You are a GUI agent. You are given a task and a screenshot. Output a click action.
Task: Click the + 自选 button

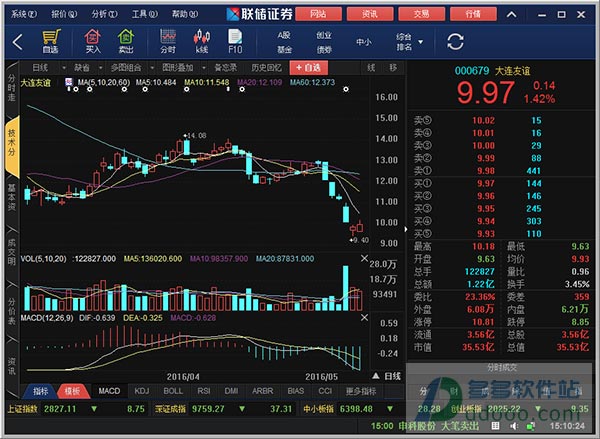(x=308, y=68)
